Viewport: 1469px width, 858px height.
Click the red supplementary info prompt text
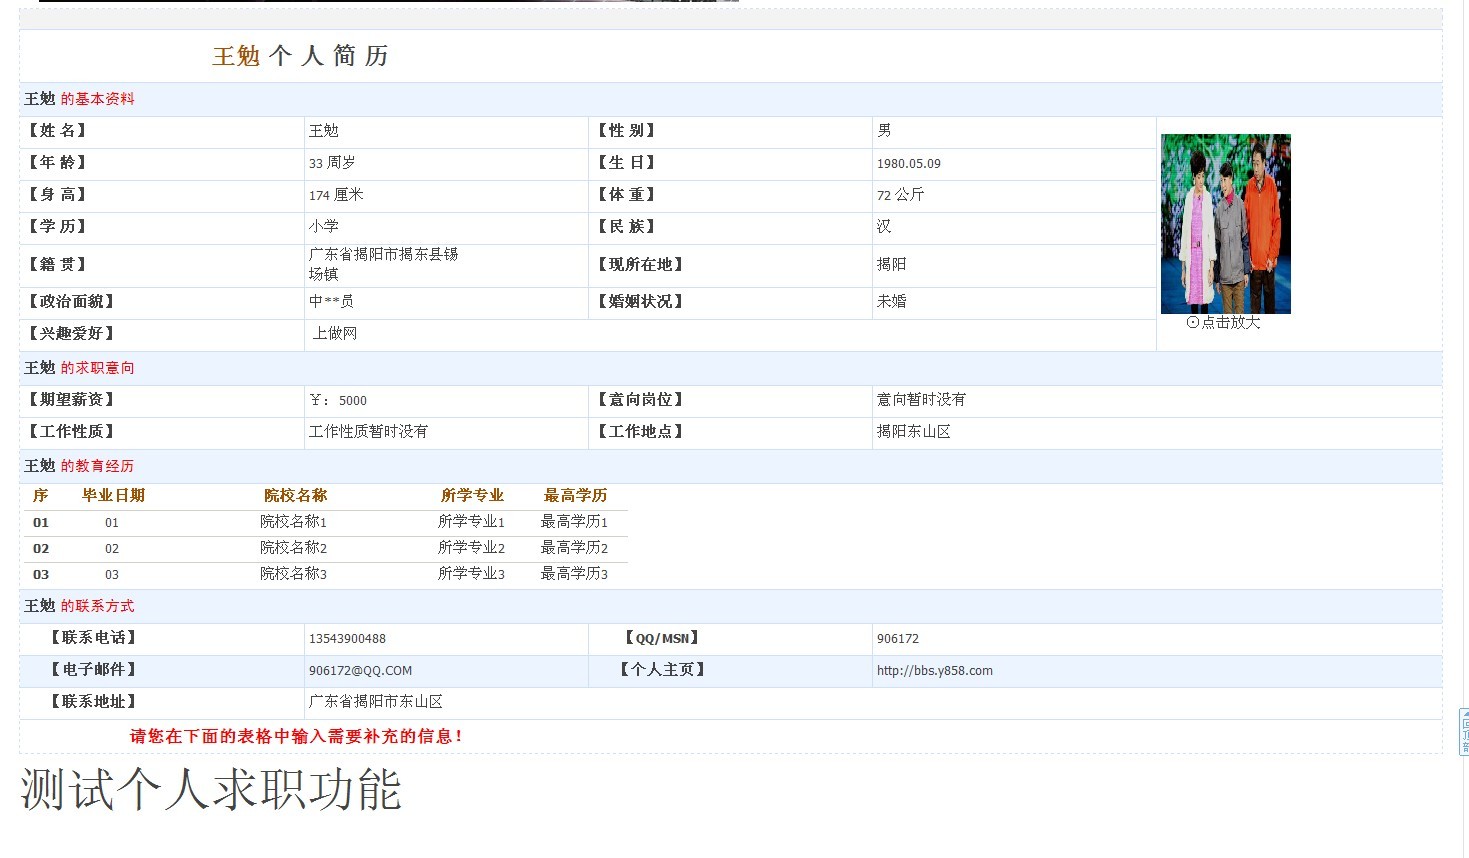coord(296,737)
